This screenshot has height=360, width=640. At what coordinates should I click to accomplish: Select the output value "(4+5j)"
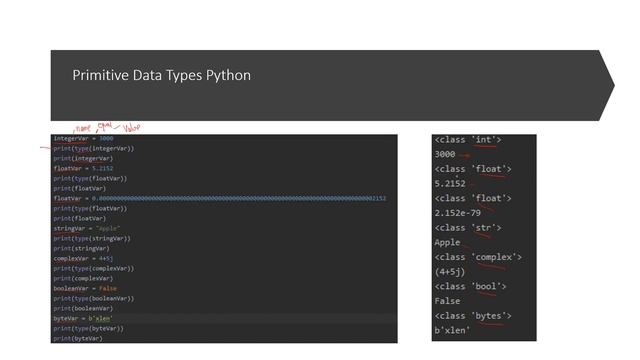pyautogui.click(x=450, y=272)
